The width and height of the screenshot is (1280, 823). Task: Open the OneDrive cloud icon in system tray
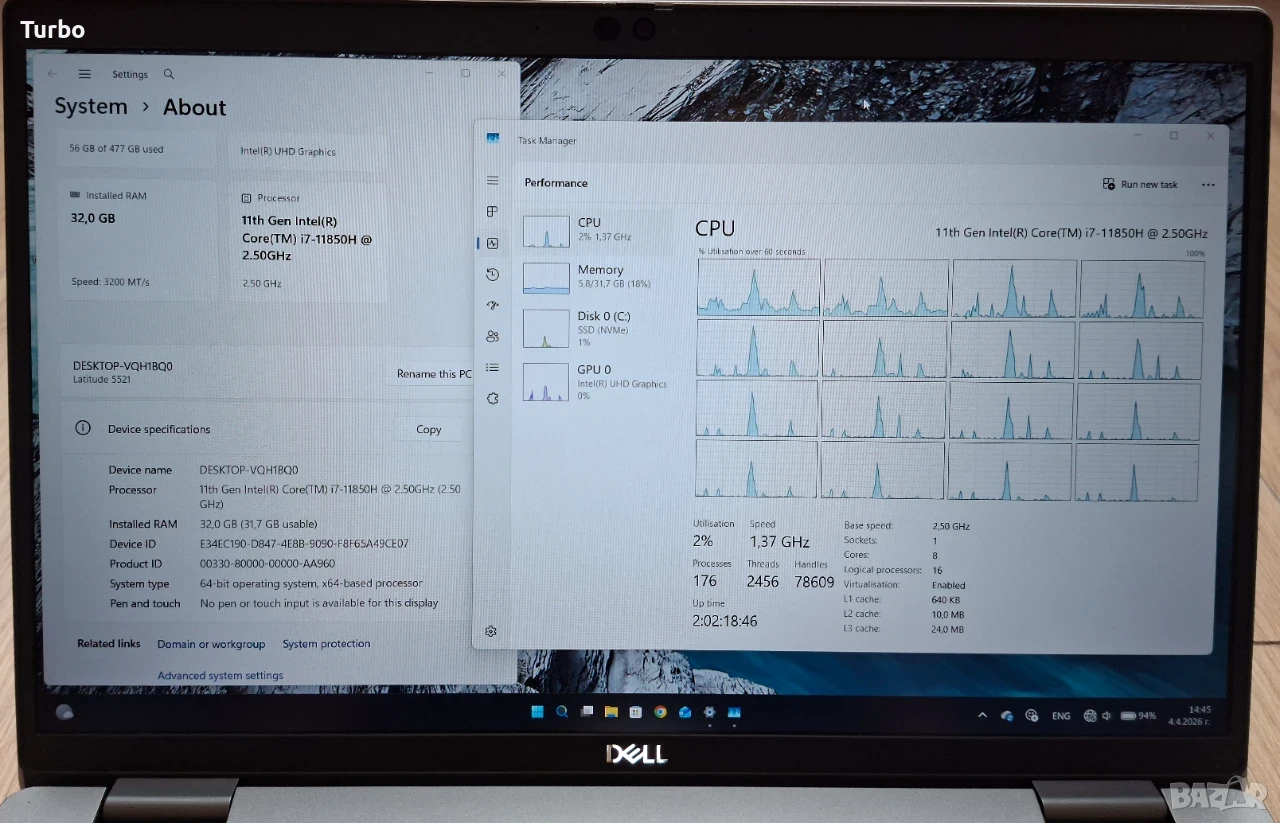pyautogui.click(x=1007, y=716)
